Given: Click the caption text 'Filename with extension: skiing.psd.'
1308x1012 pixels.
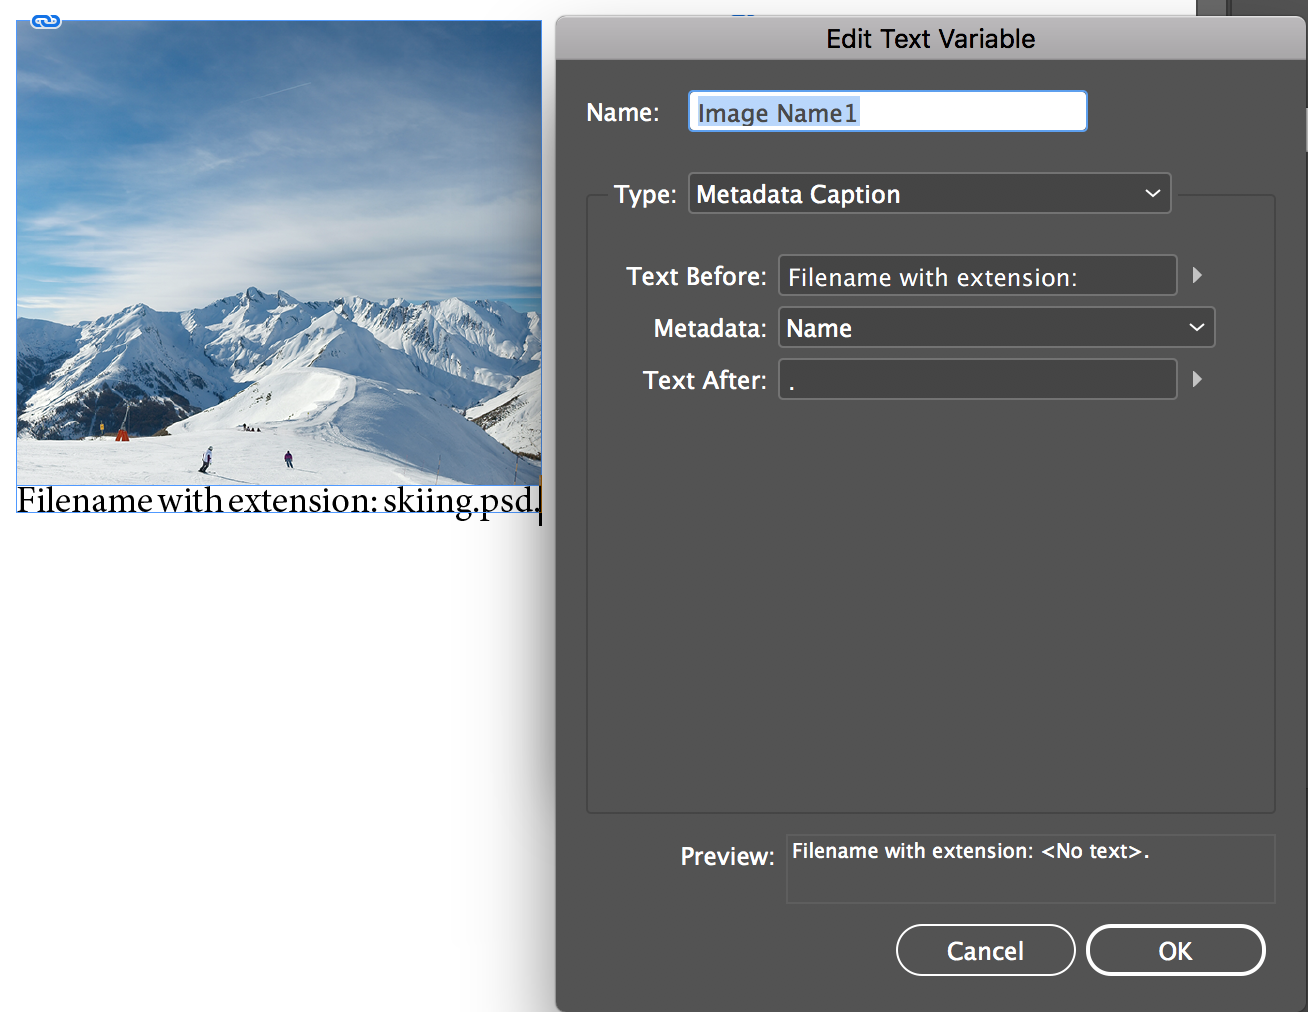Looking at the screenshot, I should point(279,500).
